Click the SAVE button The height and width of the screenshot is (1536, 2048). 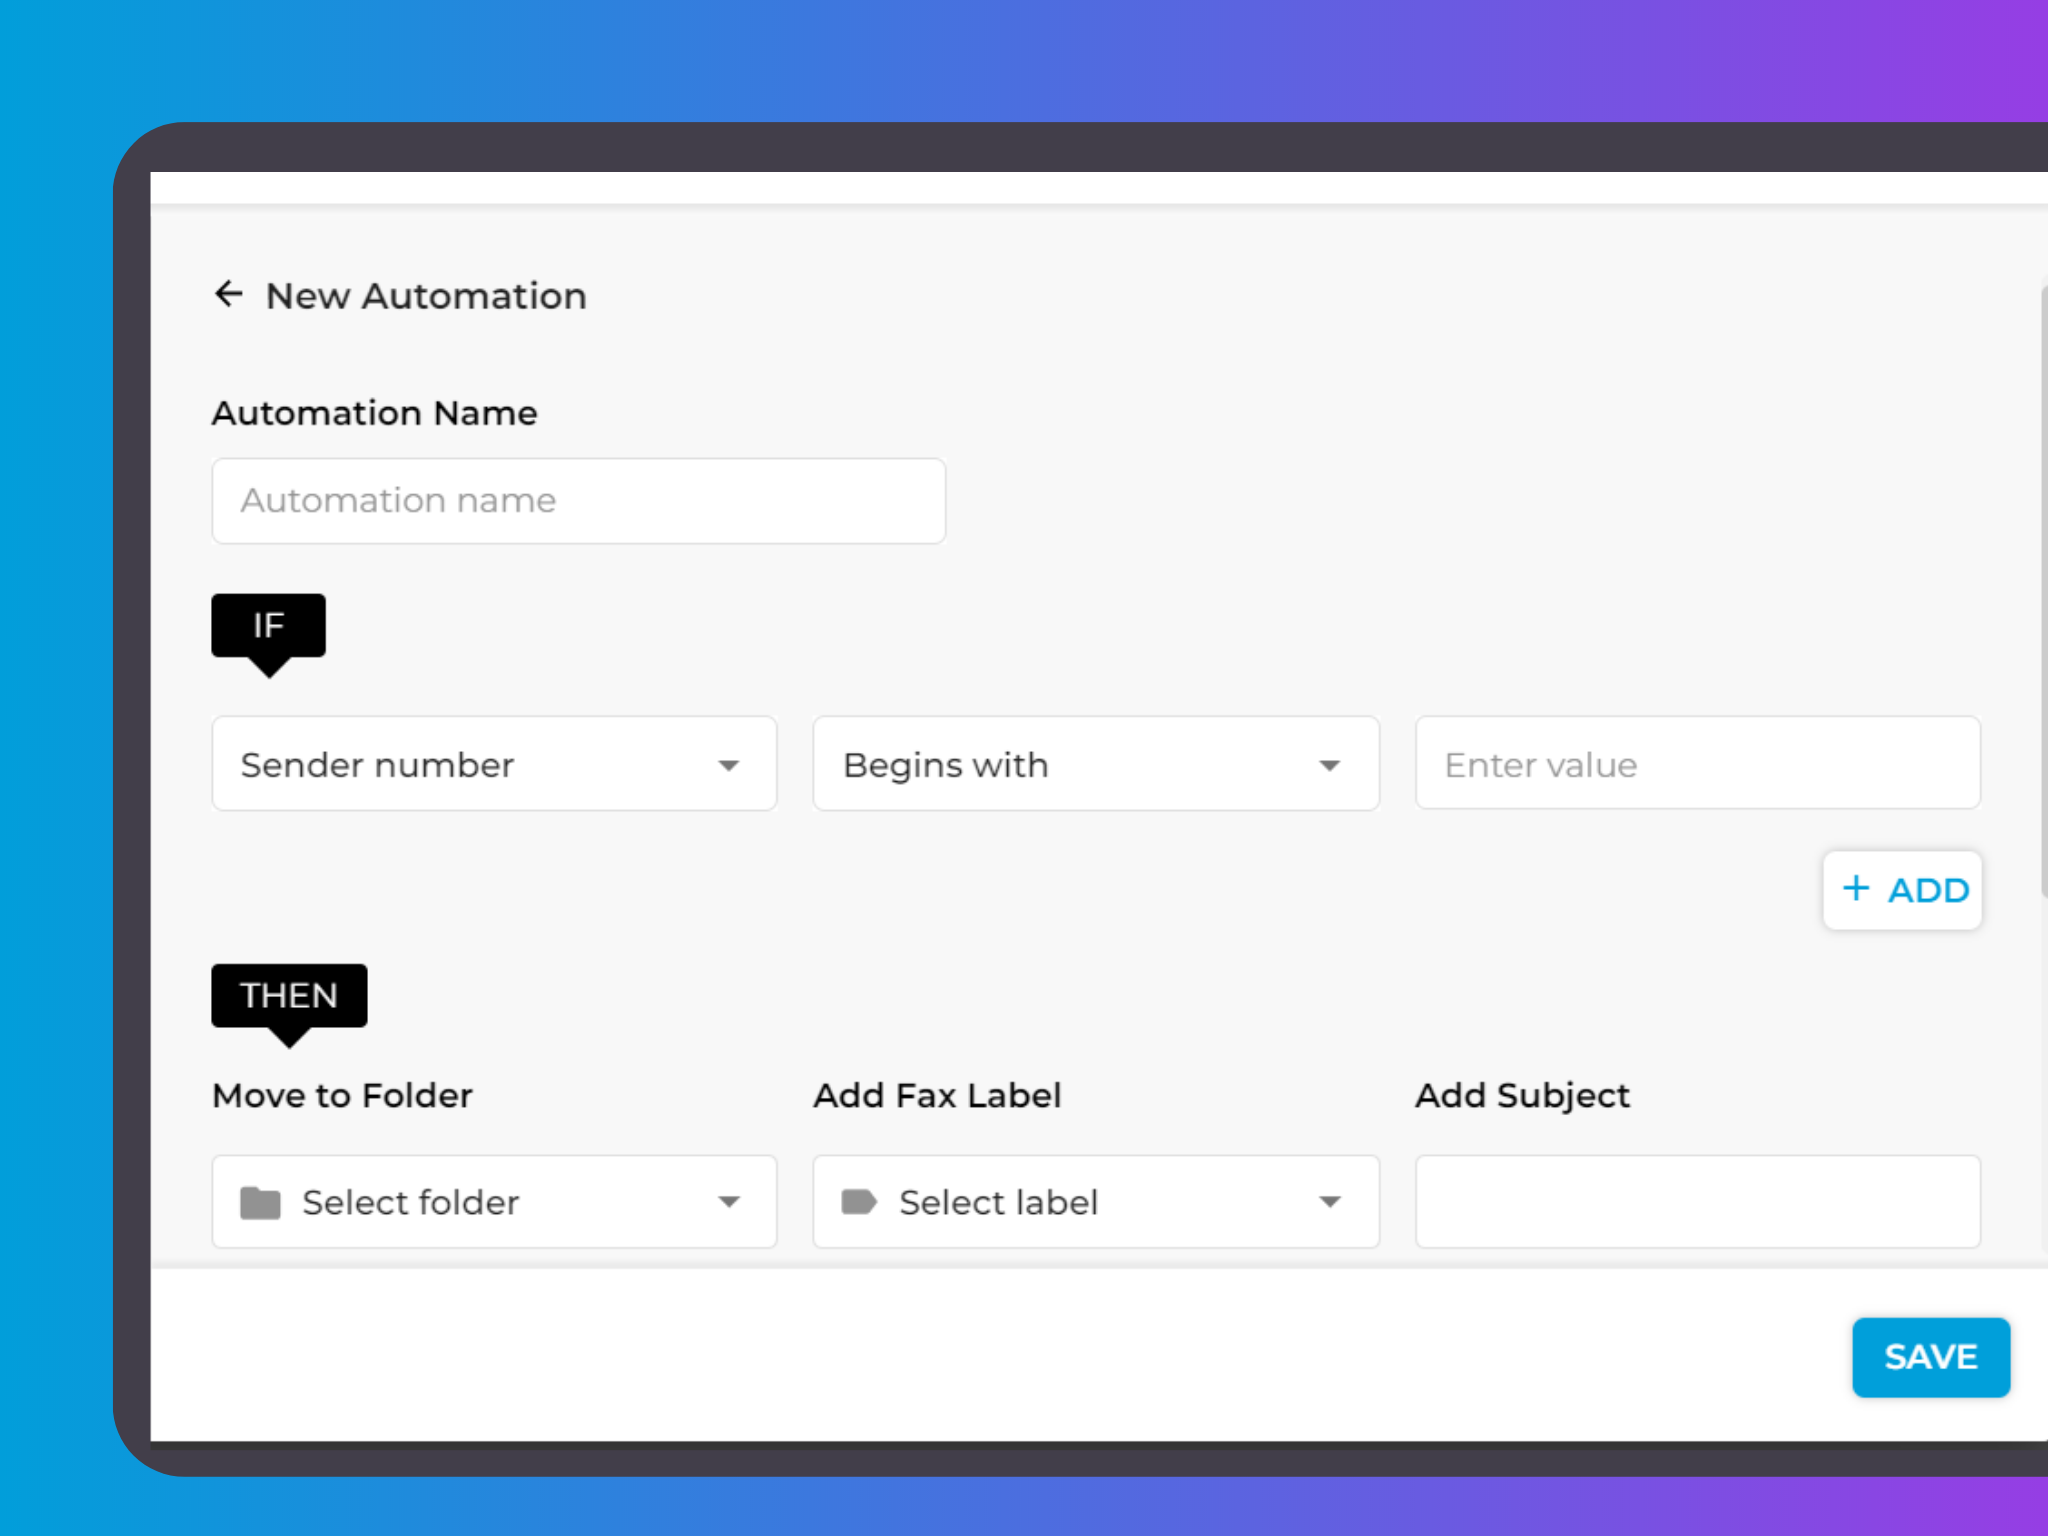[1931, 1357]
